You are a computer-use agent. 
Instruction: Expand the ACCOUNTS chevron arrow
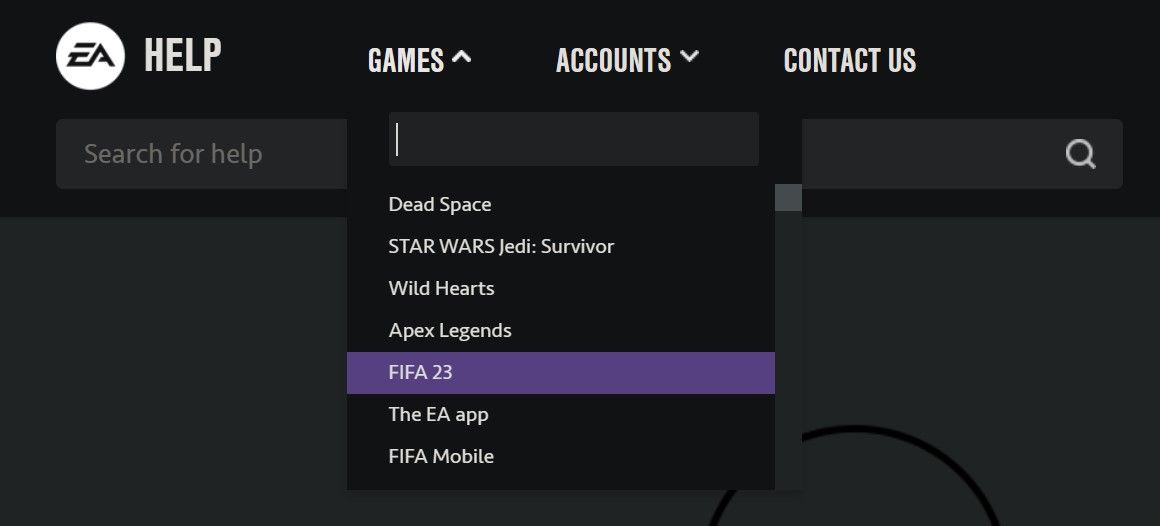689,58
